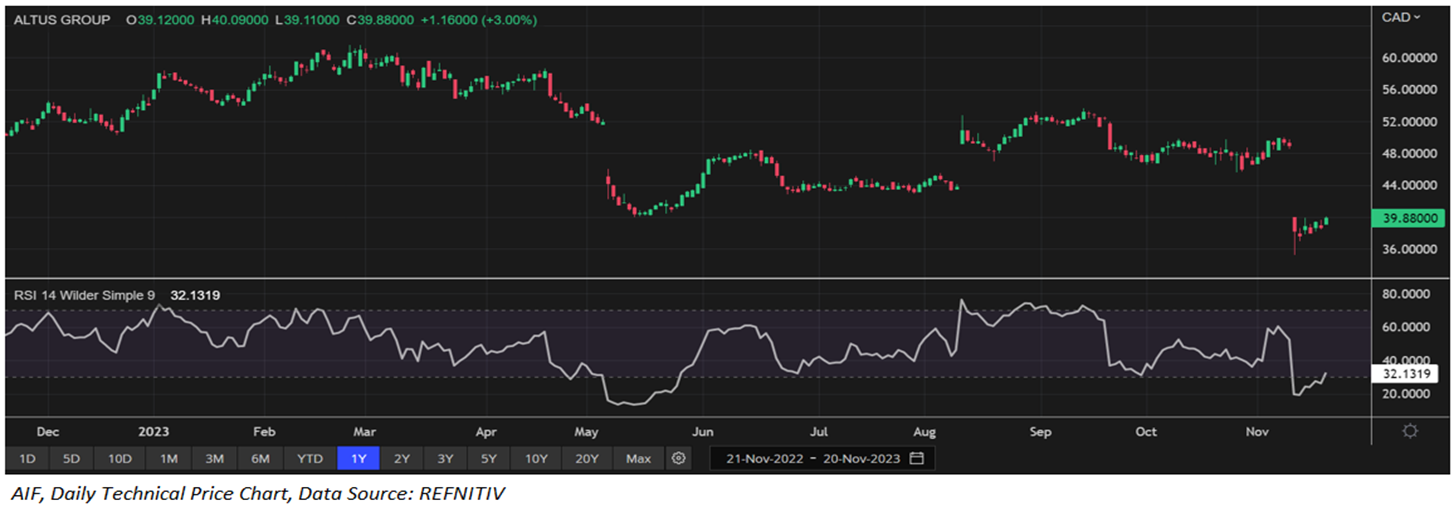Click the Apr label on time axis
This screenshot has height=509, width=1454.
click(486, 432)
